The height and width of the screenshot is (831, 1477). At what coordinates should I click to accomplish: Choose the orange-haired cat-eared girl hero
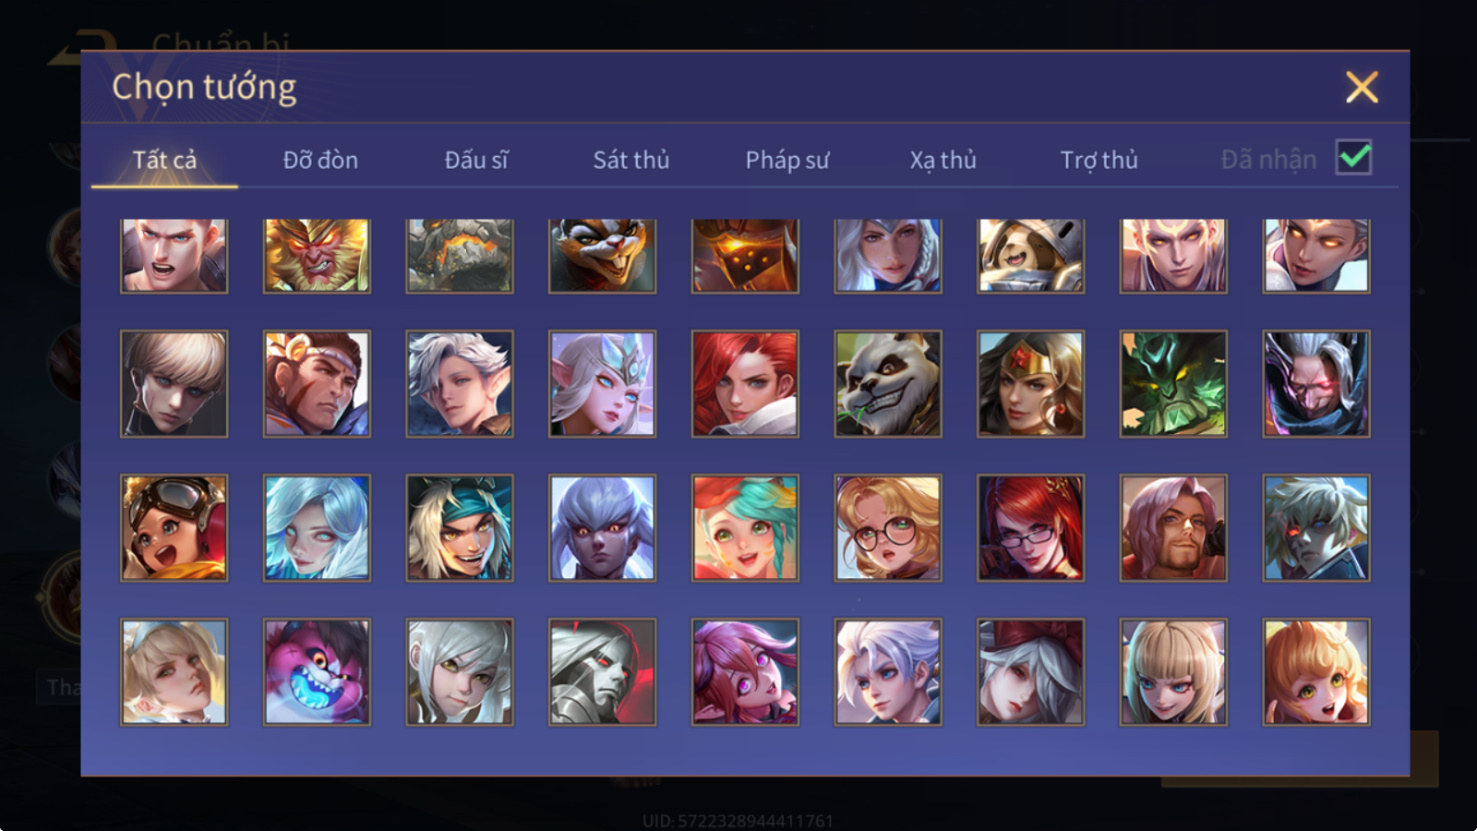pyautogui.click(x=1316, y=672)
